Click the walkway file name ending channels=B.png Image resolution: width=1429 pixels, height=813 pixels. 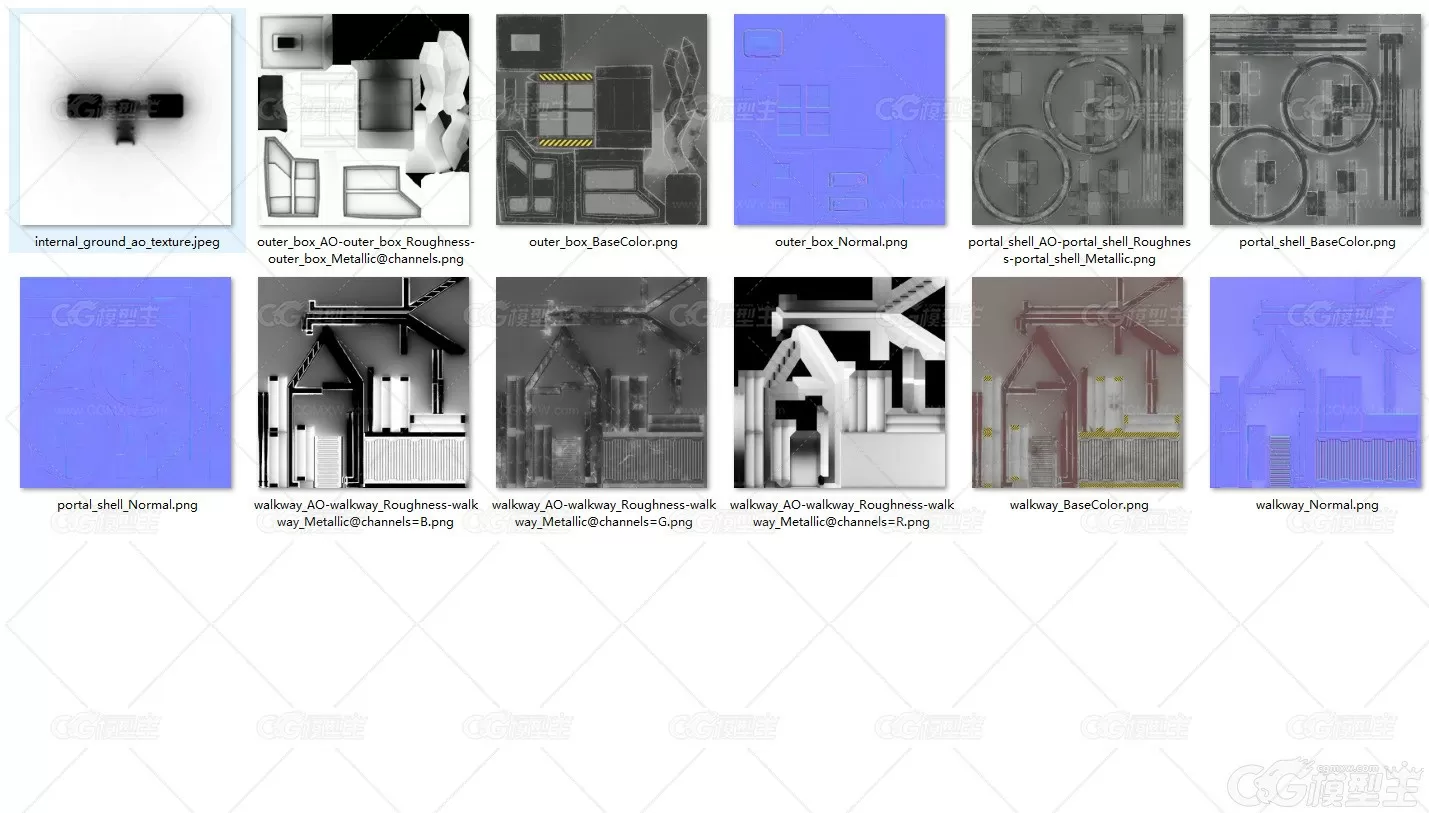coord(366,513)
